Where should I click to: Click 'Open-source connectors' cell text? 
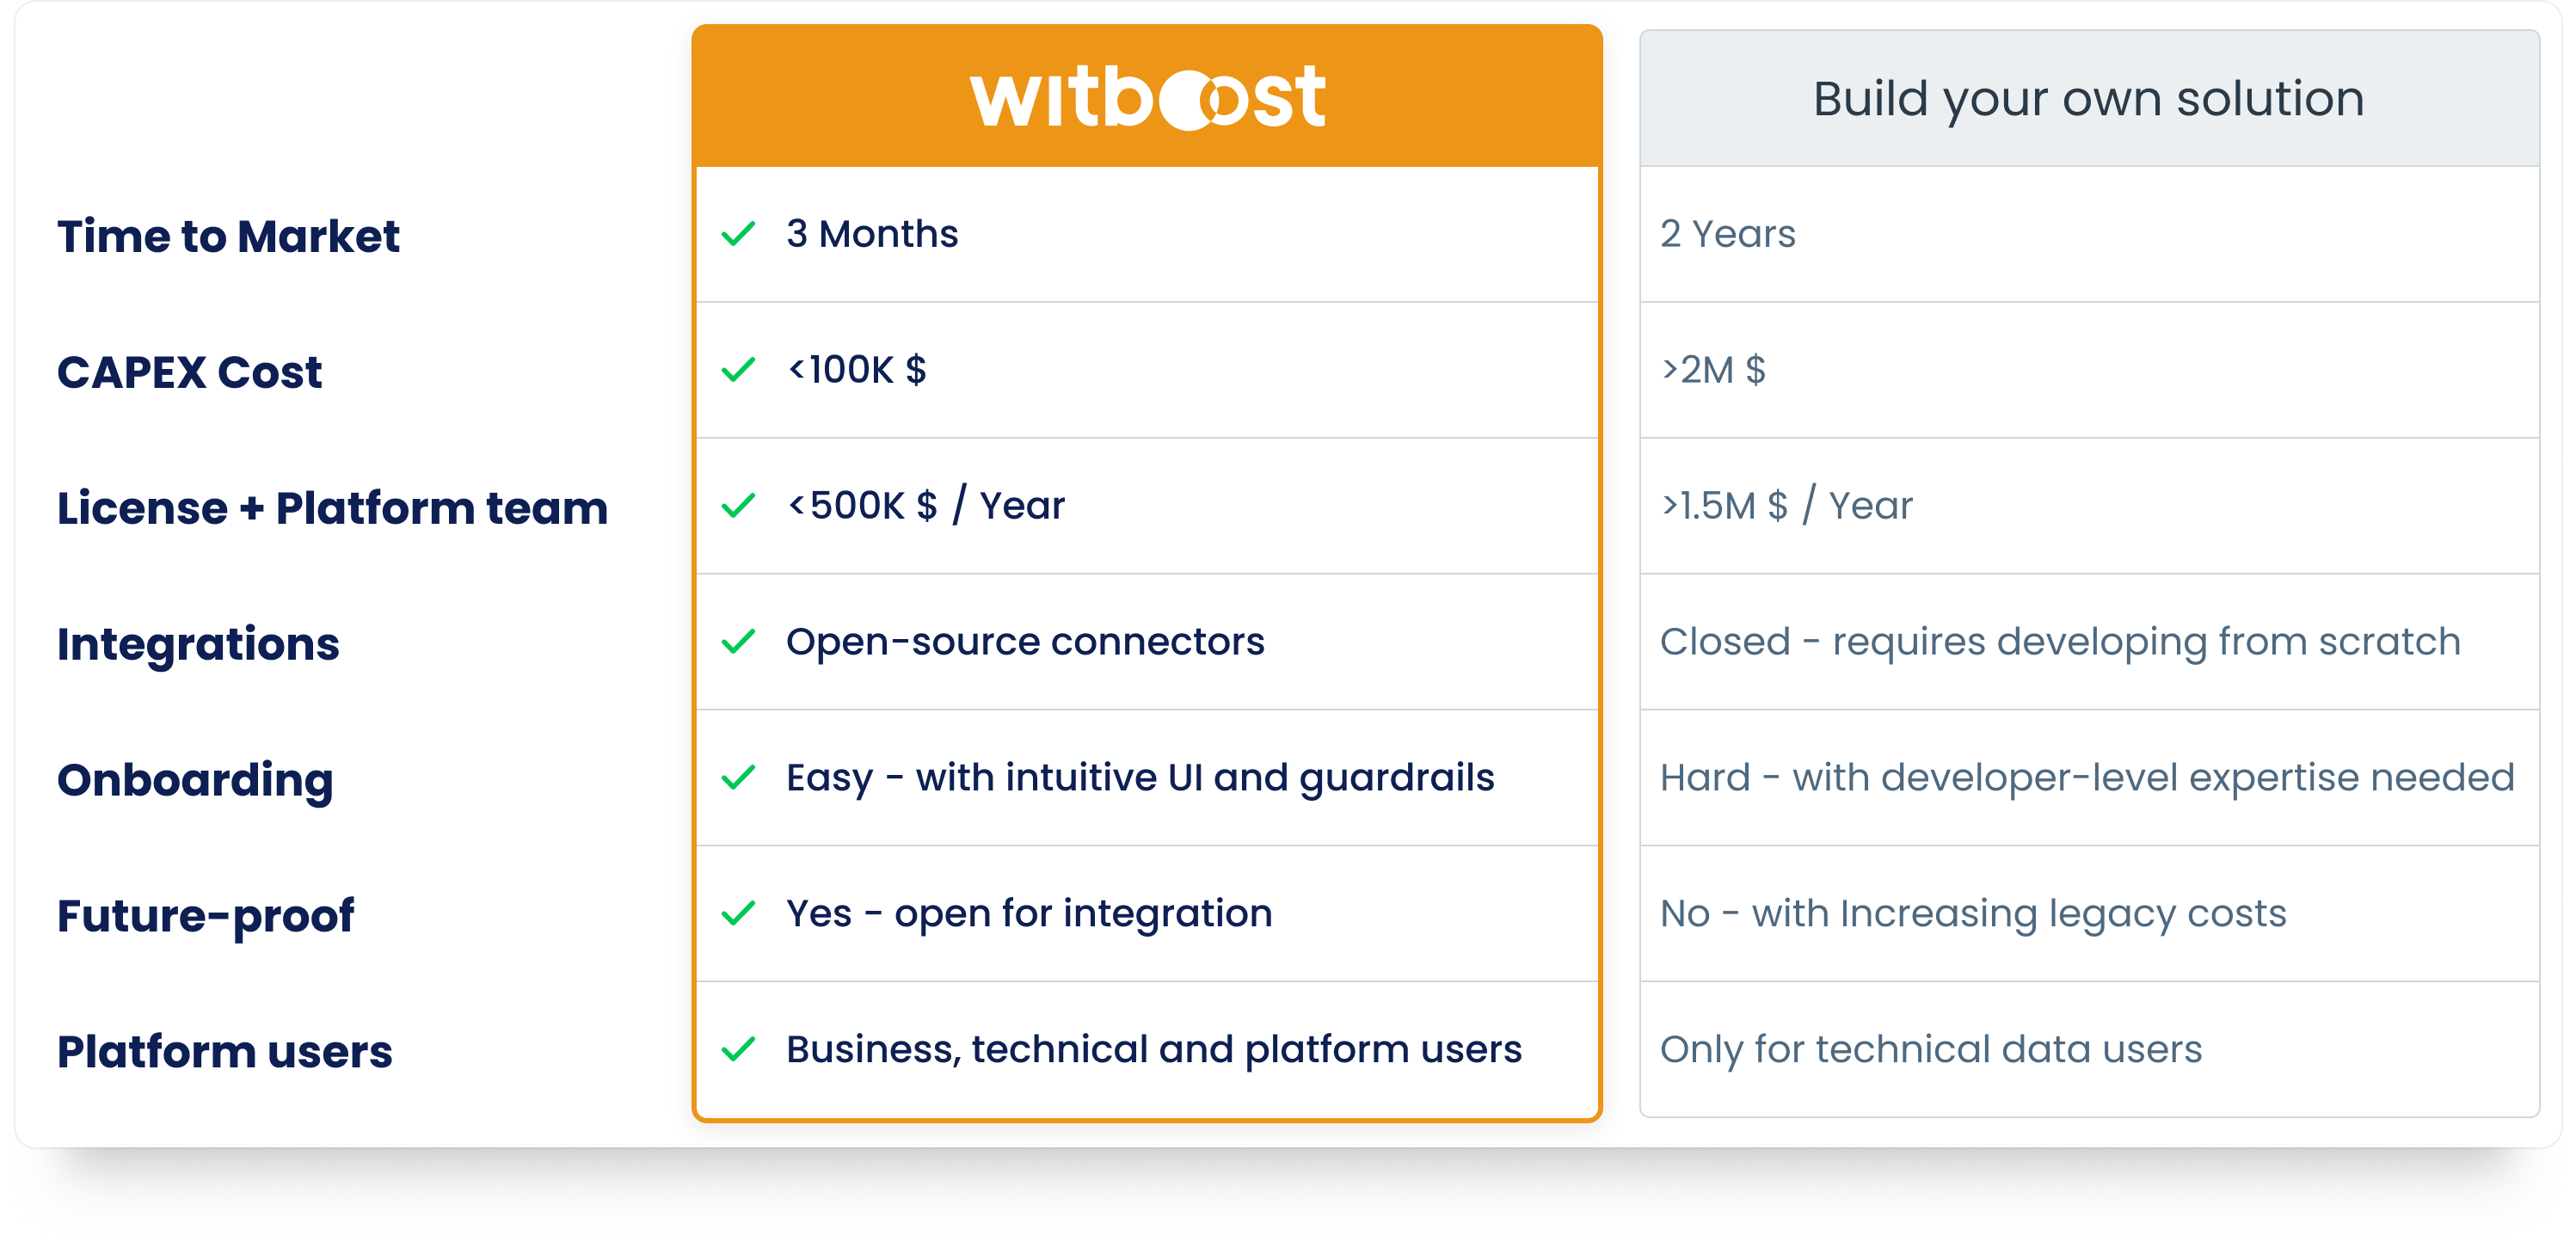tap(1025, 642)
